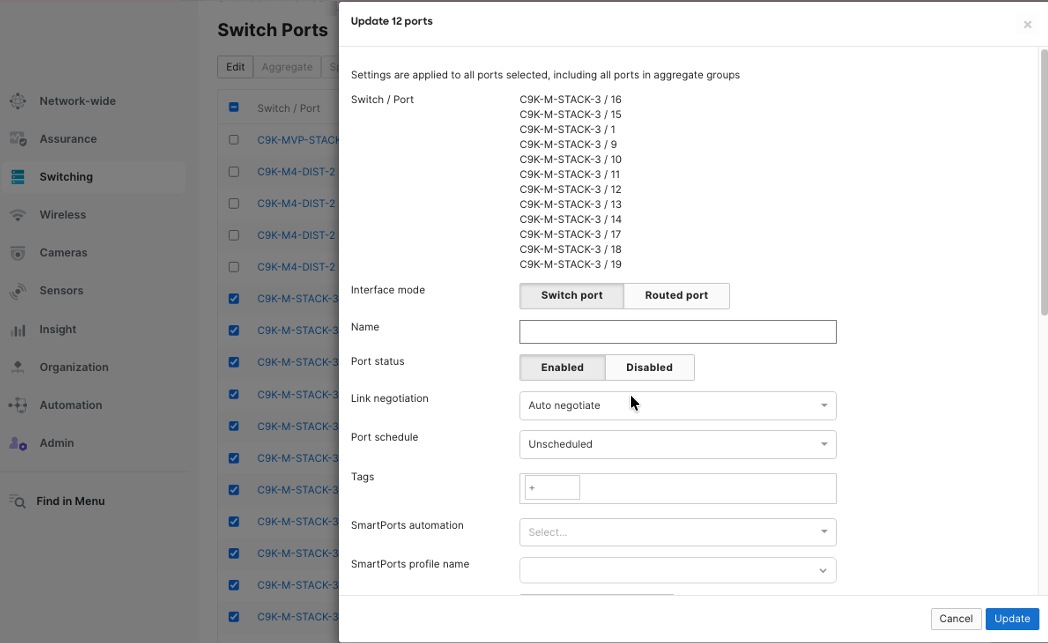1048x643 pixels.
Task: Switch interface mode to Routed port
Action: [676, 295]
